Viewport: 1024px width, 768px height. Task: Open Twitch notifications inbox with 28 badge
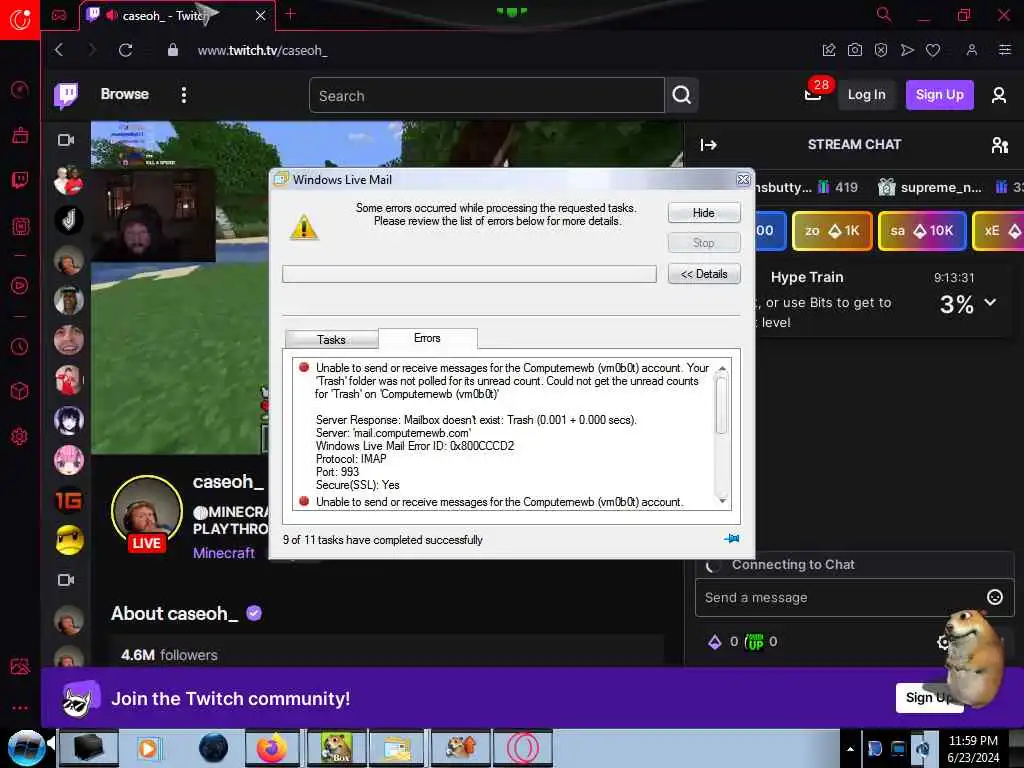pos(813,95)
